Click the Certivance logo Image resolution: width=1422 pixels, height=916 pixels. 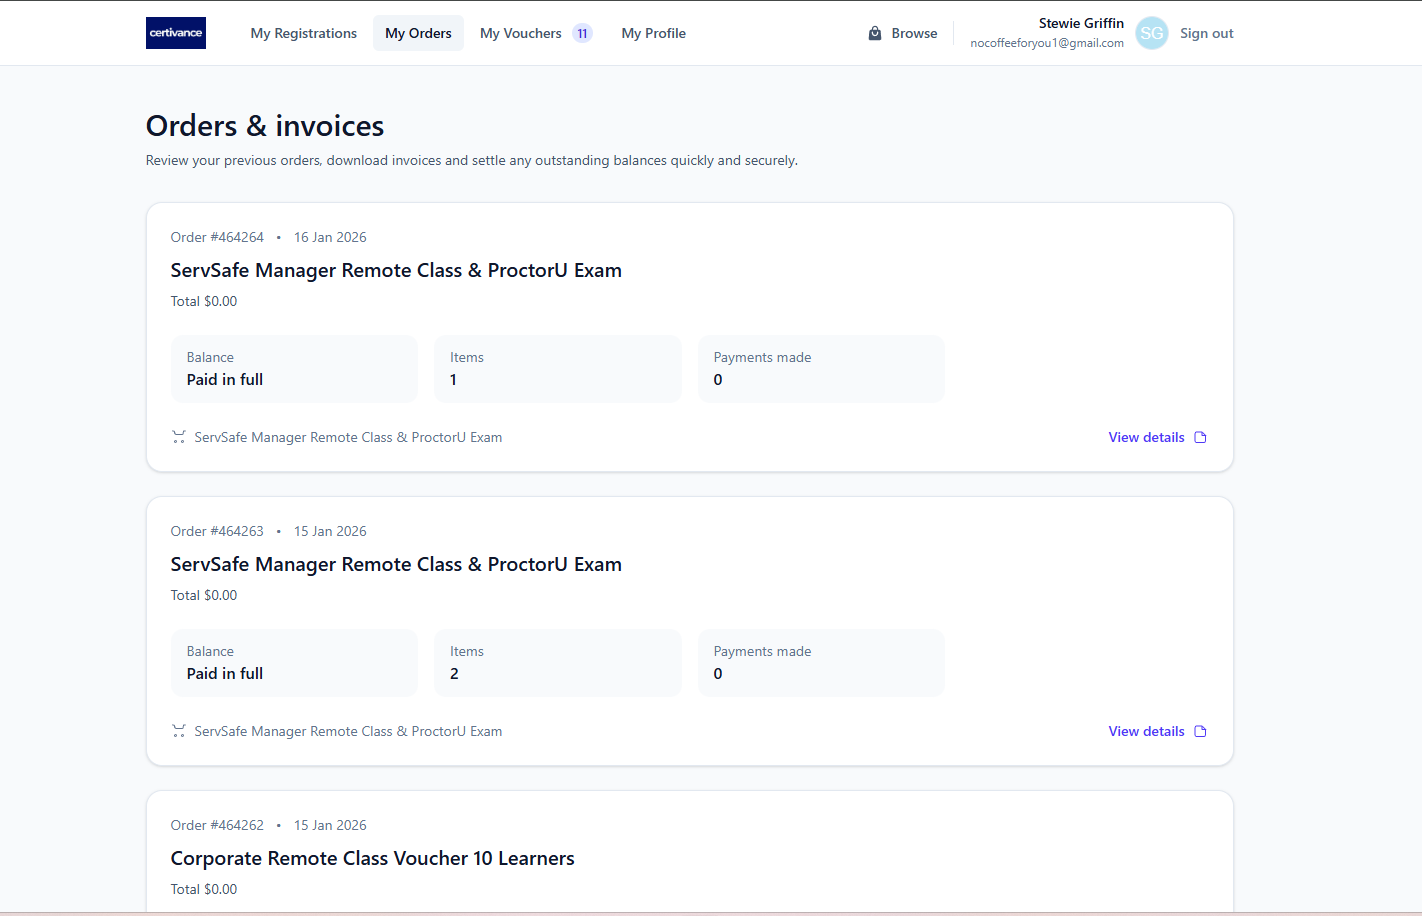[176, 33]
